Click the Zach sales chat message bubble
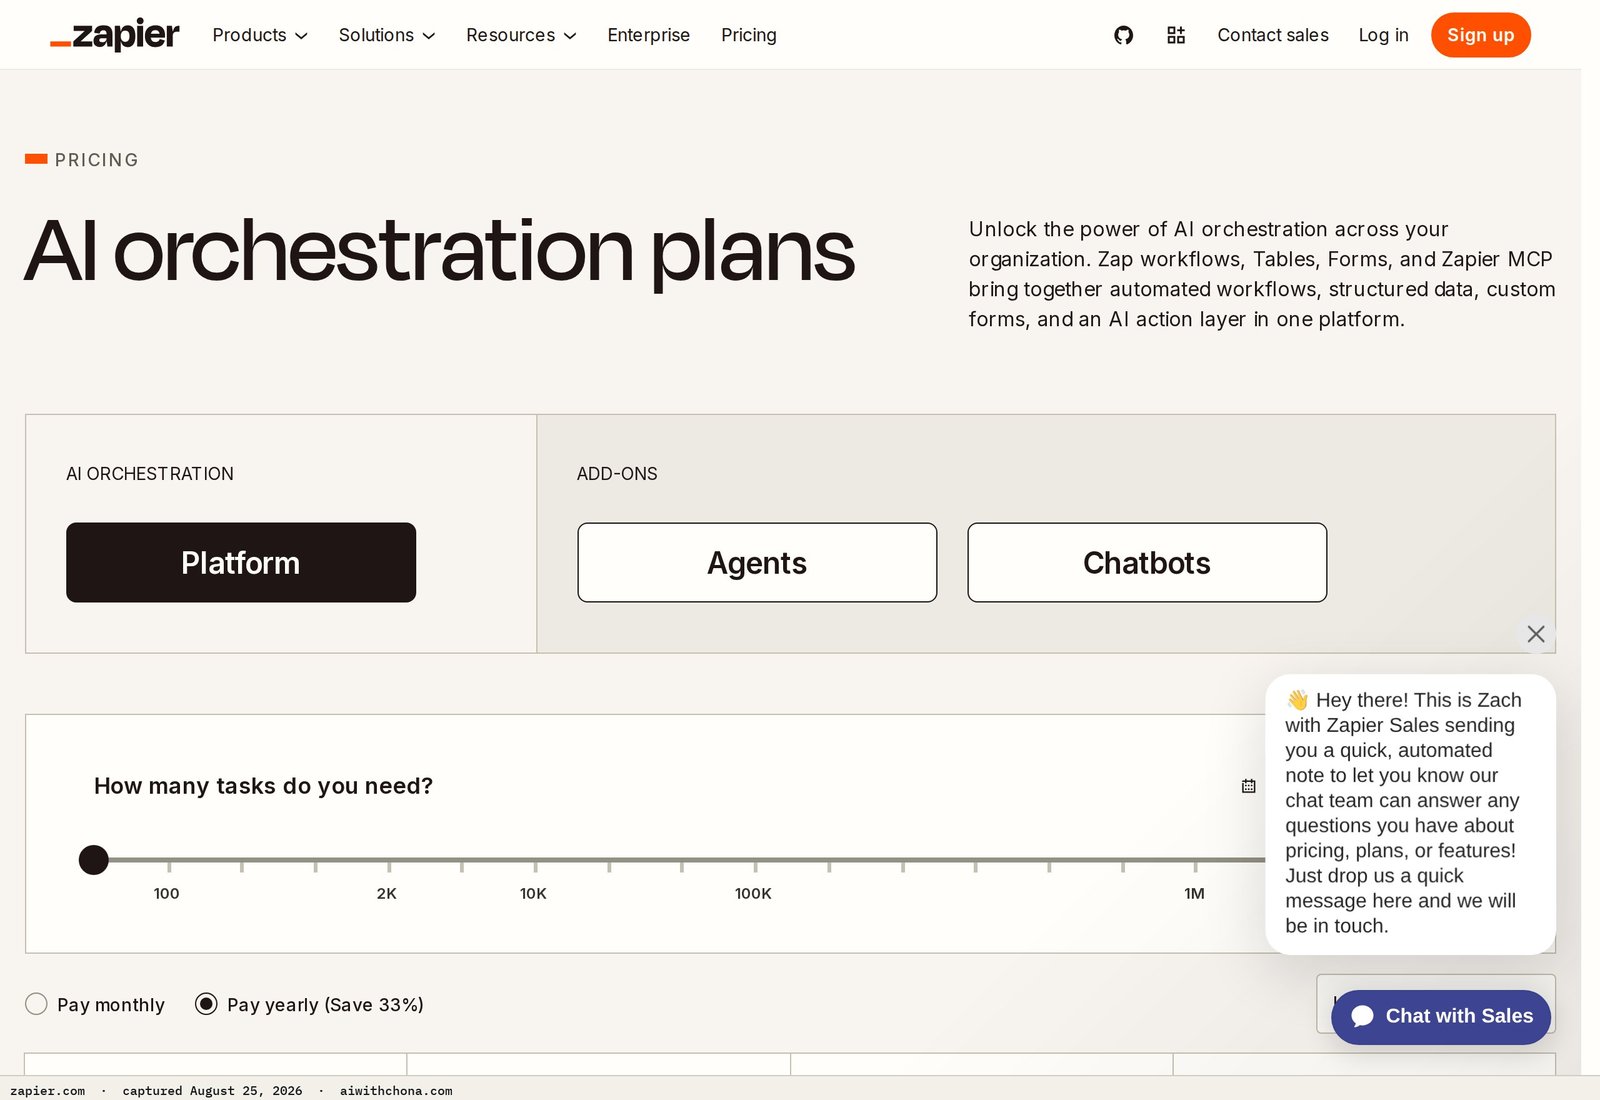 pyautogui.click(x=1410, y=813)
